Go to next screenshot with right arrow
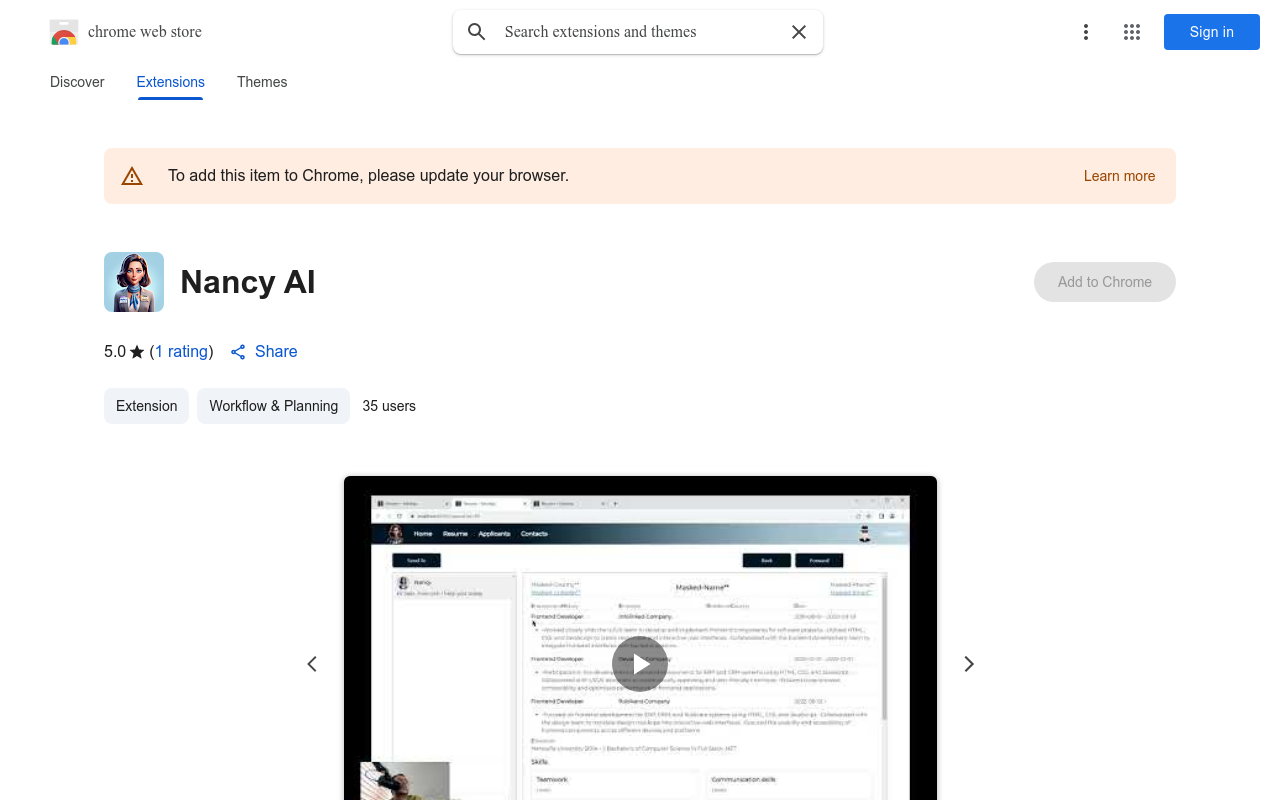The image size is (1280, 800). pos(968,664)
